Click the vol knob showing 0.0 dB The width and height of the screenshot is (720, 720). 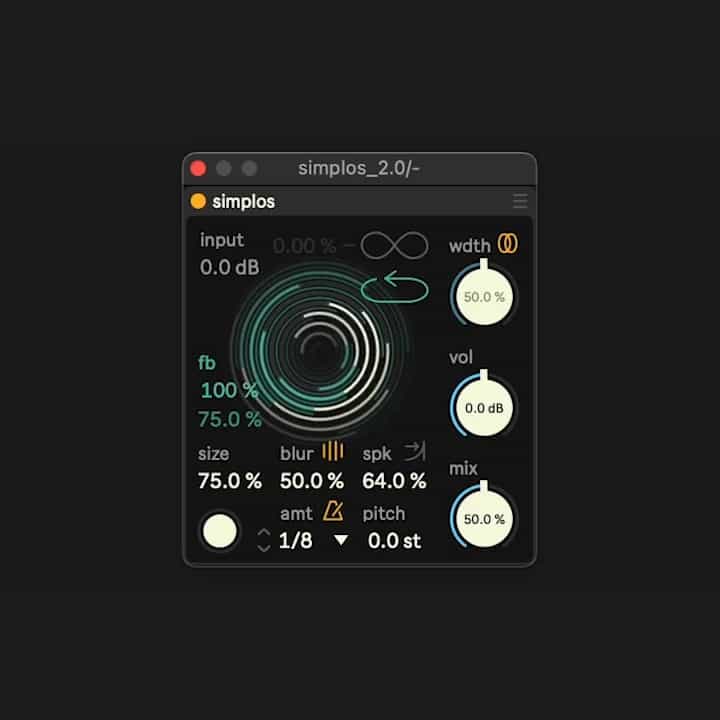[484, 408]
